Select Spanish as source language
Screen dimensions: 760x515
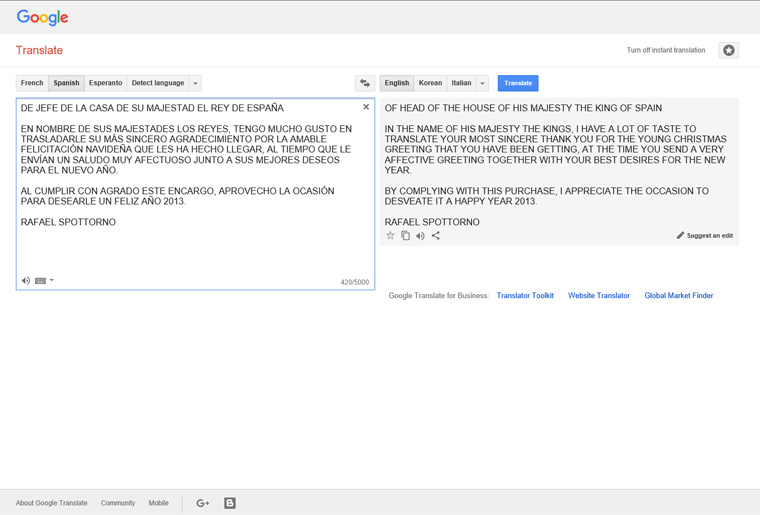[x=66, y=83]
